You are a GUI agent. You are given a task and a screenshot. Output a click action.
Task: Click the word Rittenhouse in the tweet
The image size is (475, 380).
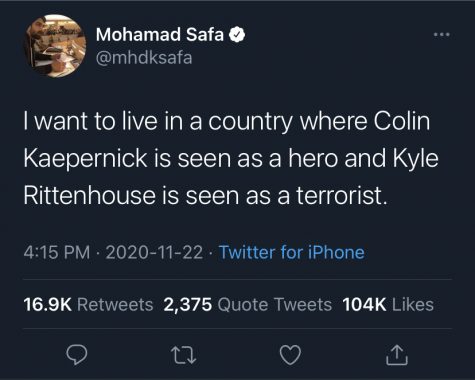coord(90,195)
